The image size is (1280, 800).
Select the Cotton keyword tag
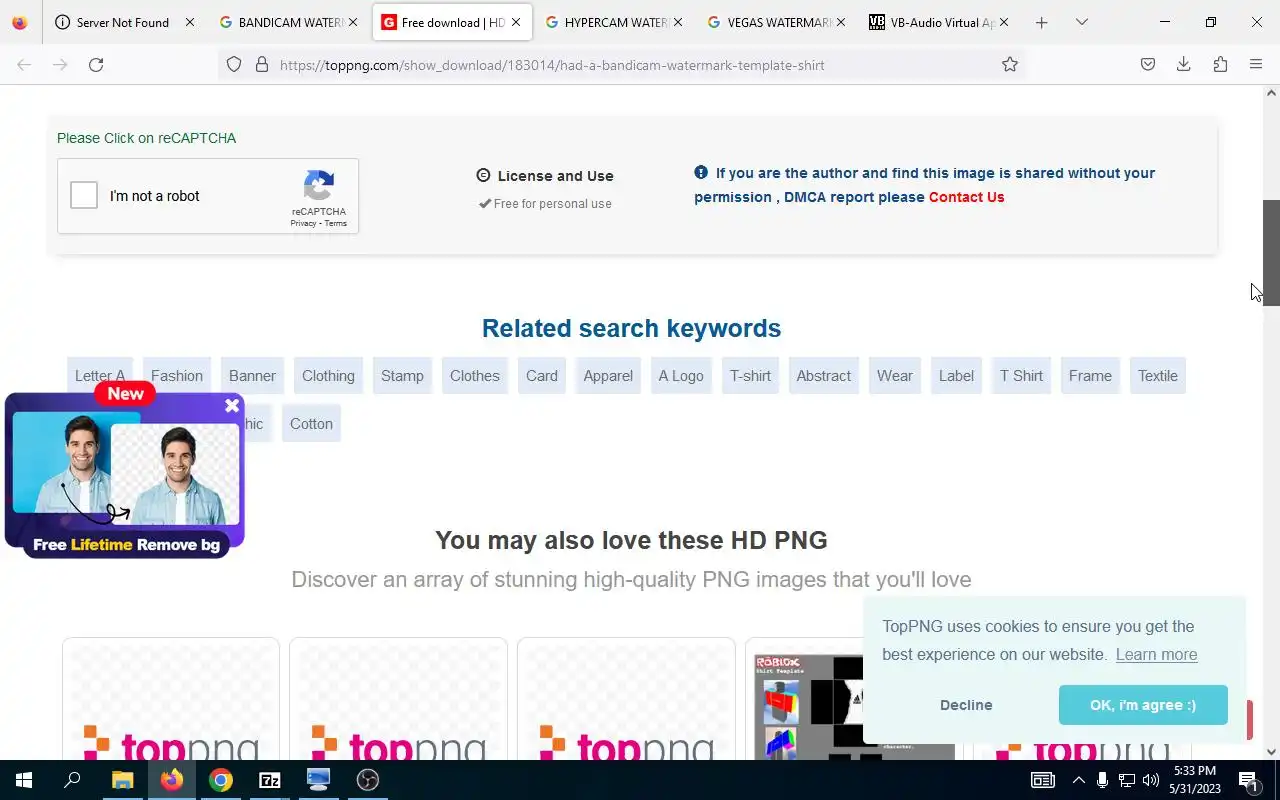tap(311, 424)
